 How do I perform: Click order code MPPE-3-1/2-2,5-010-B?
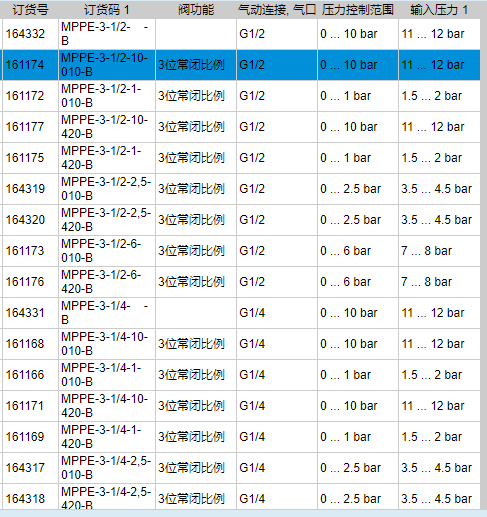point(106,189)
